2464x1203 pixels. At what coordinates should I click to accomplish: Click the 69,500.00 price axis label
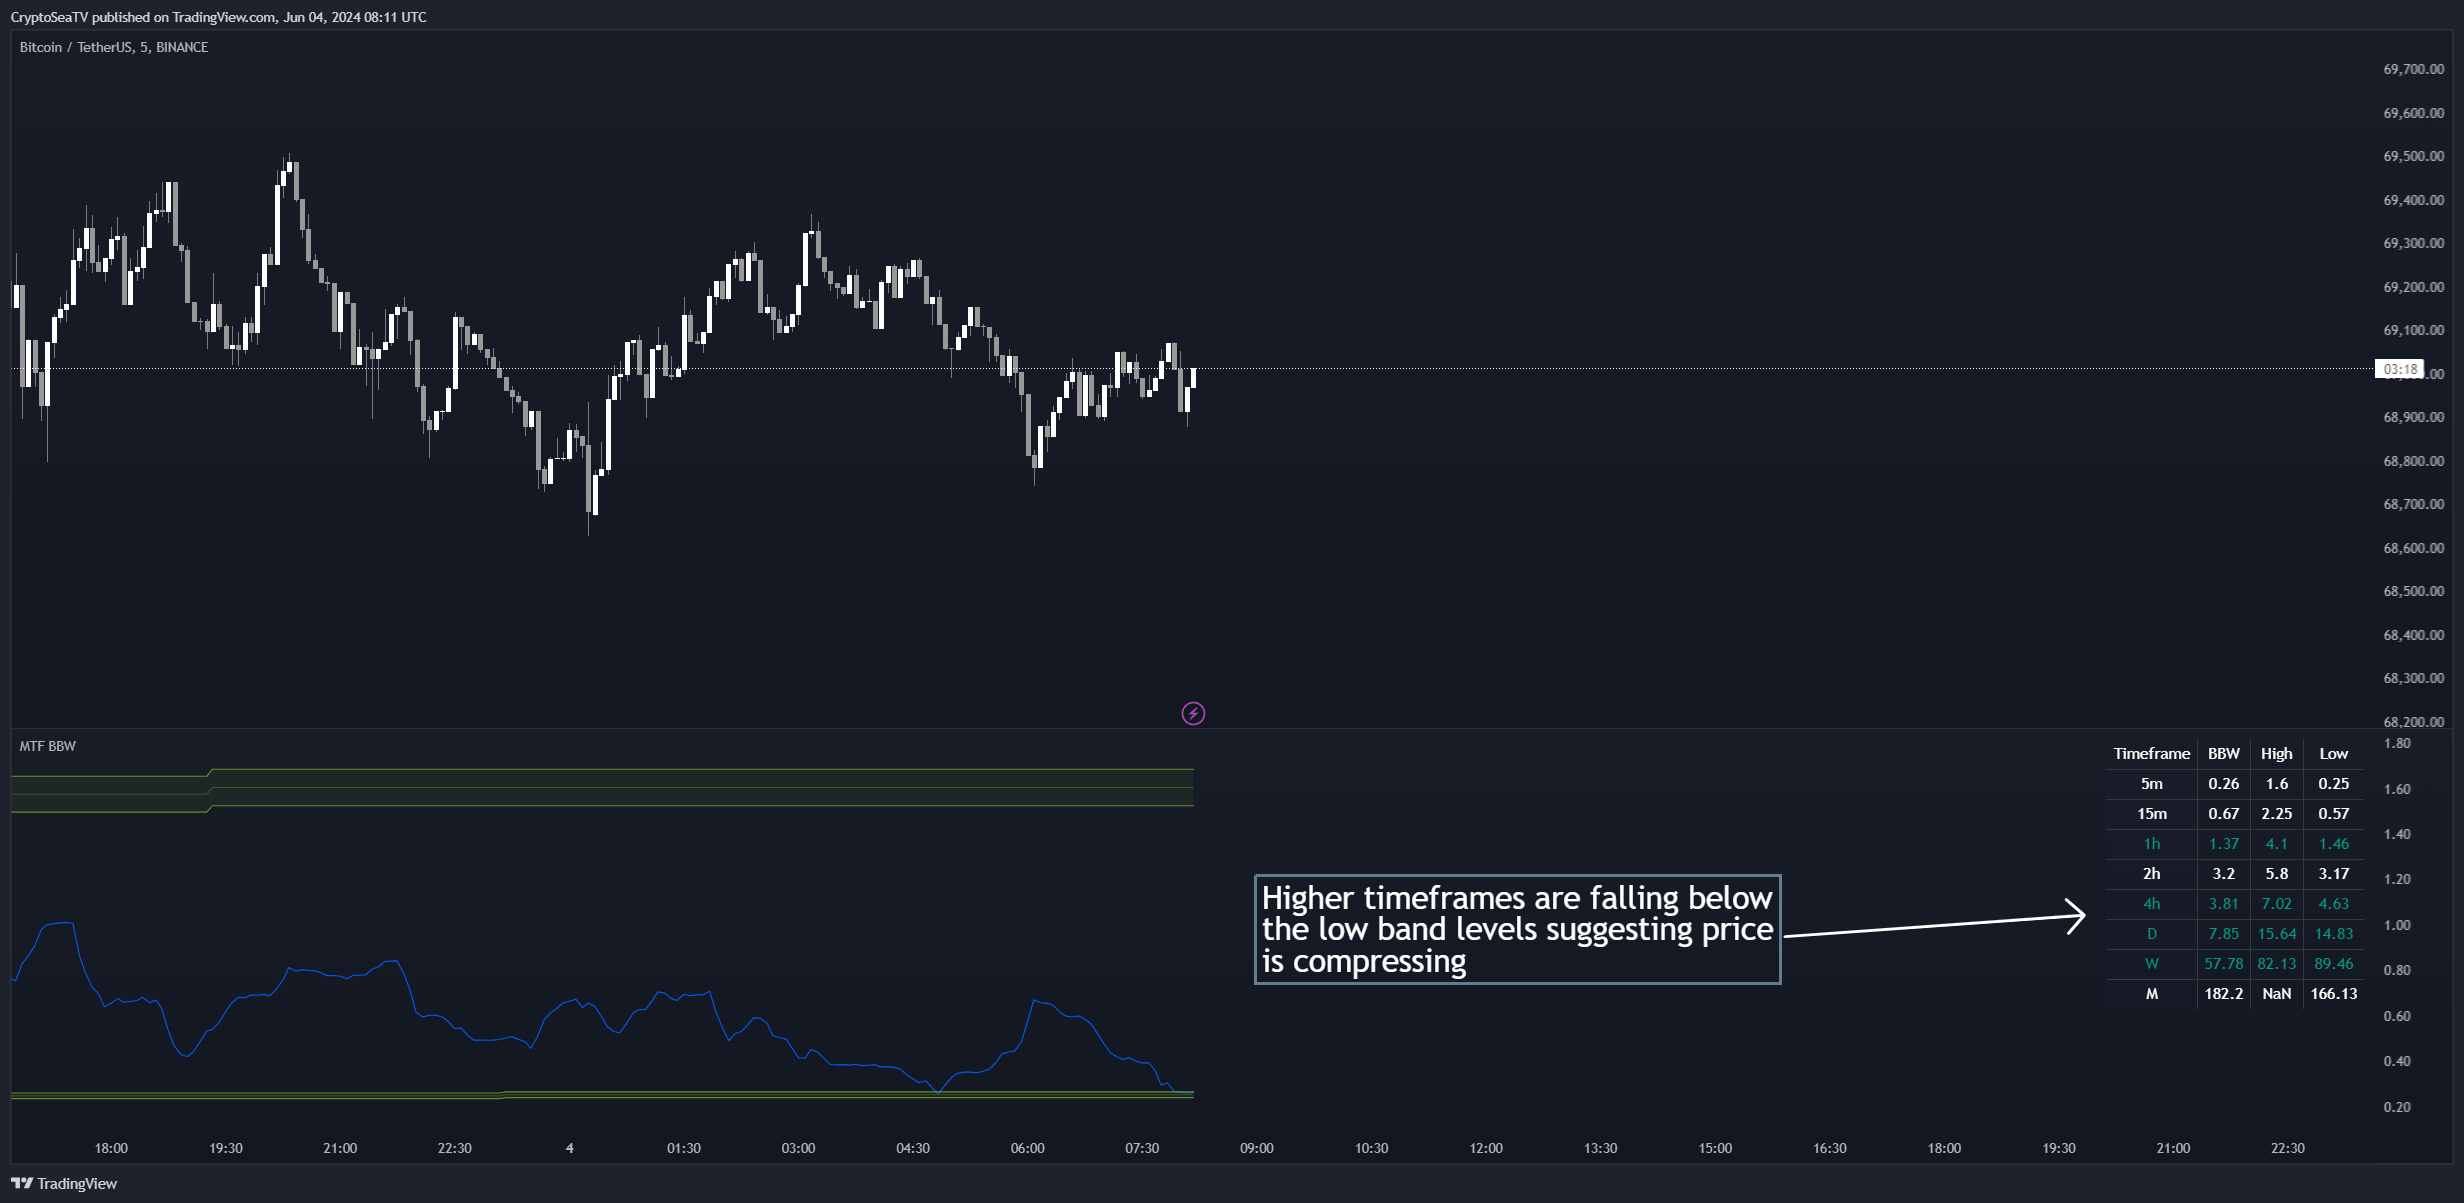(2413, 156)
